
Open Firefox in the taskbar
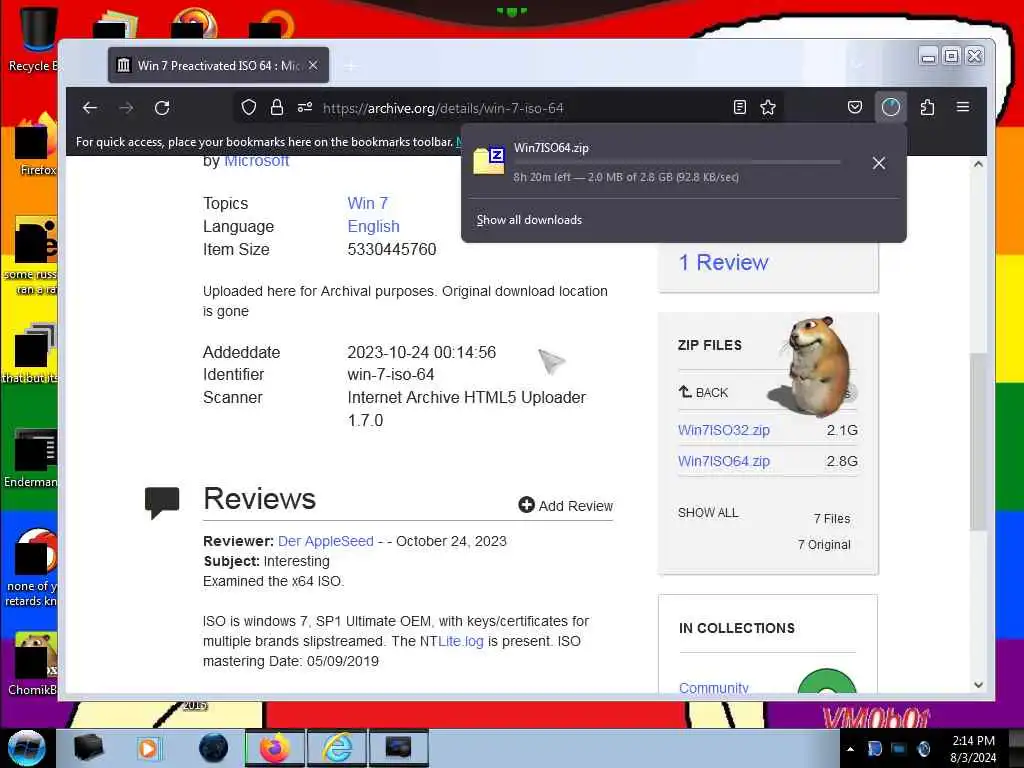[x=275, y=748]
